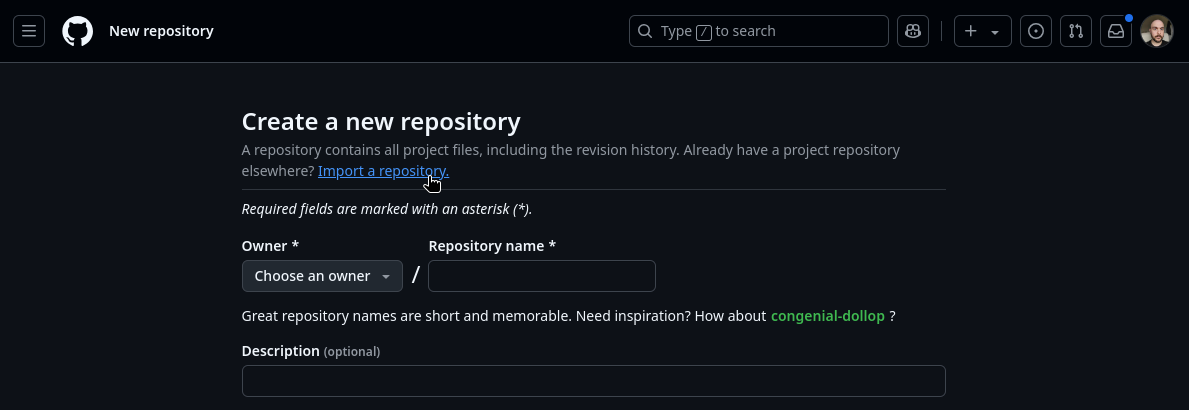
Task: Open the Create new plus menu
Action: pos(983,31)
